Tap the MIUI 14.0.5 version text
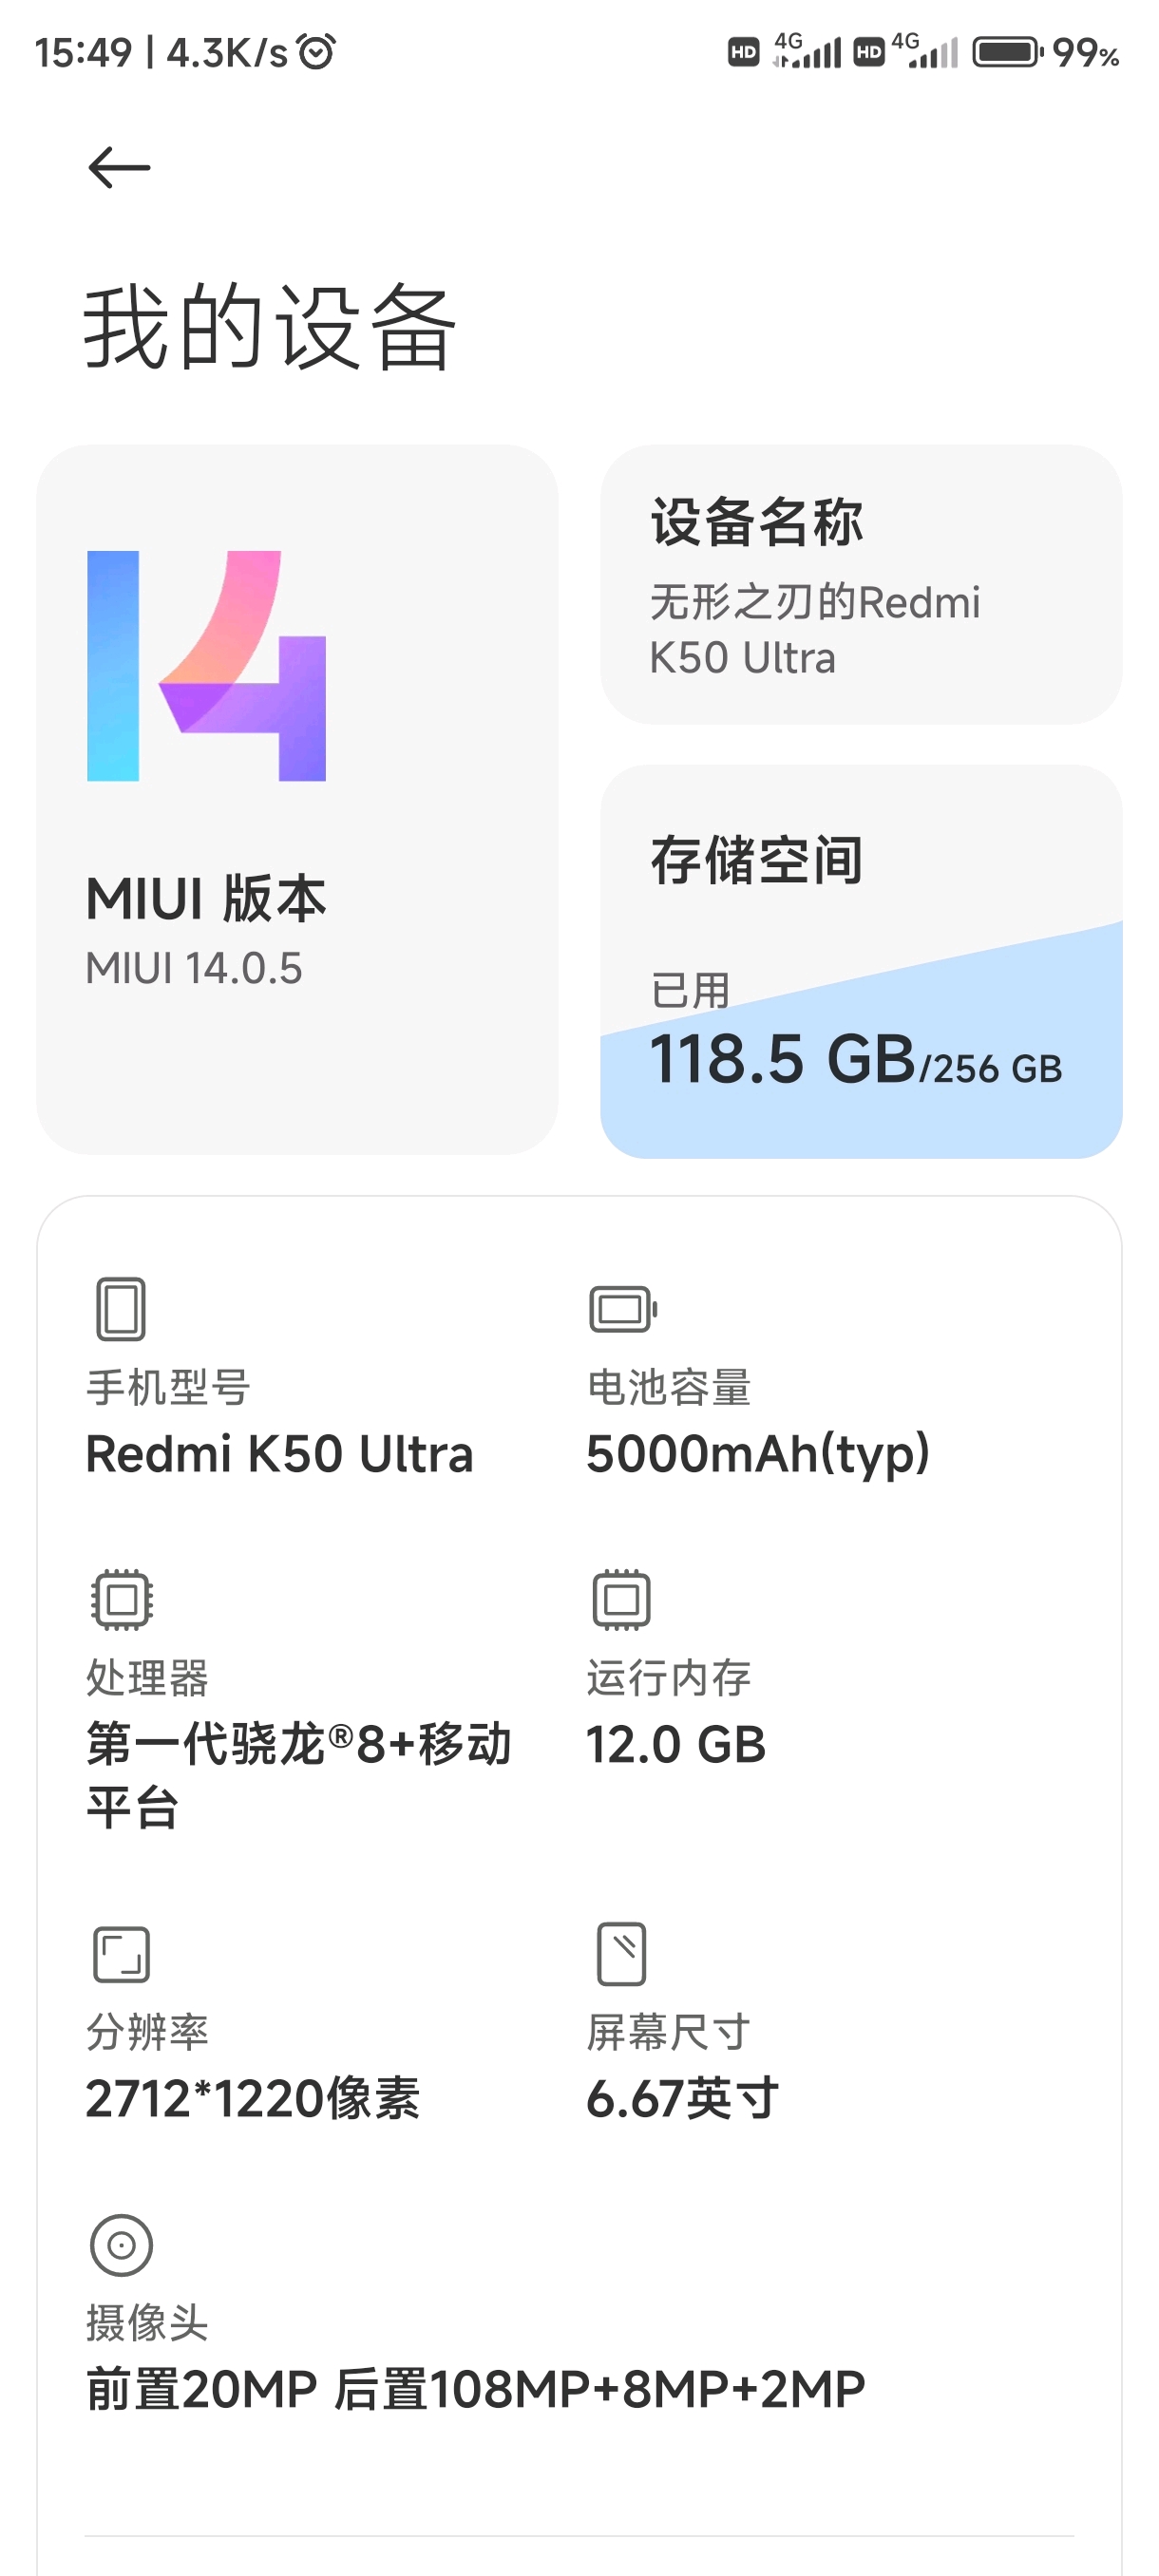 tap(194, 968)
